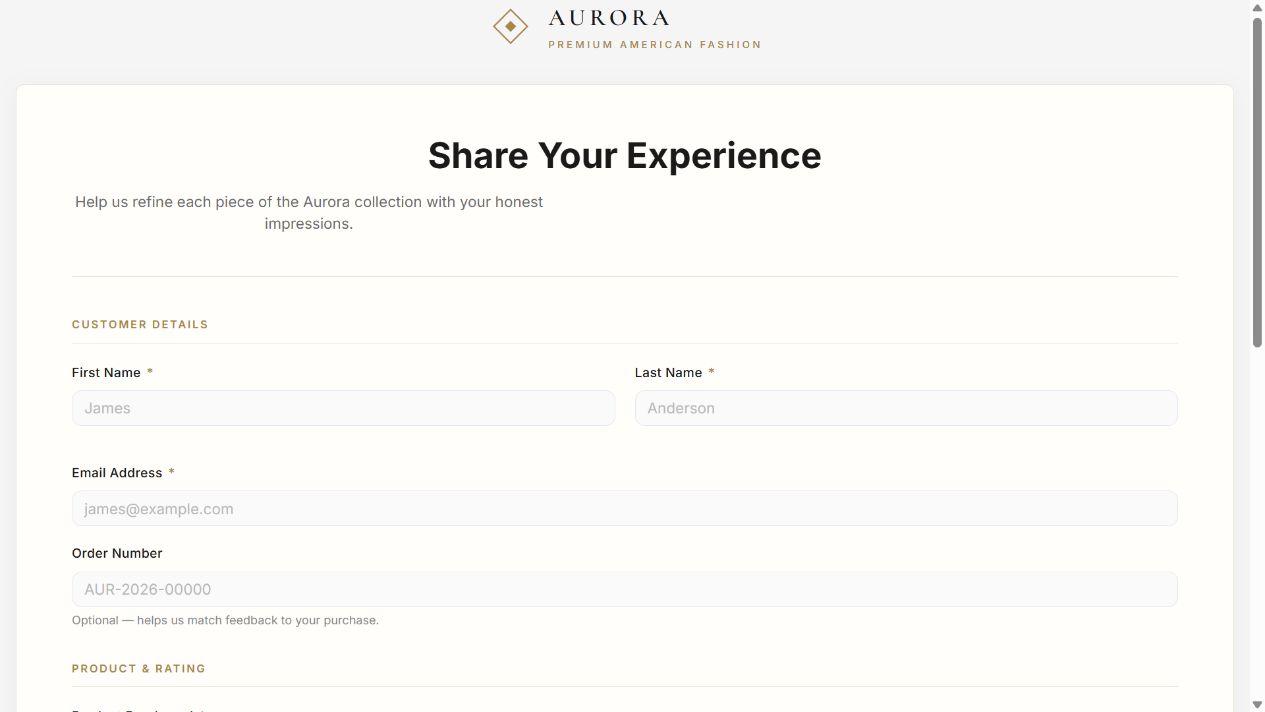Focus the Last Name input field

[x=906, y=408]
